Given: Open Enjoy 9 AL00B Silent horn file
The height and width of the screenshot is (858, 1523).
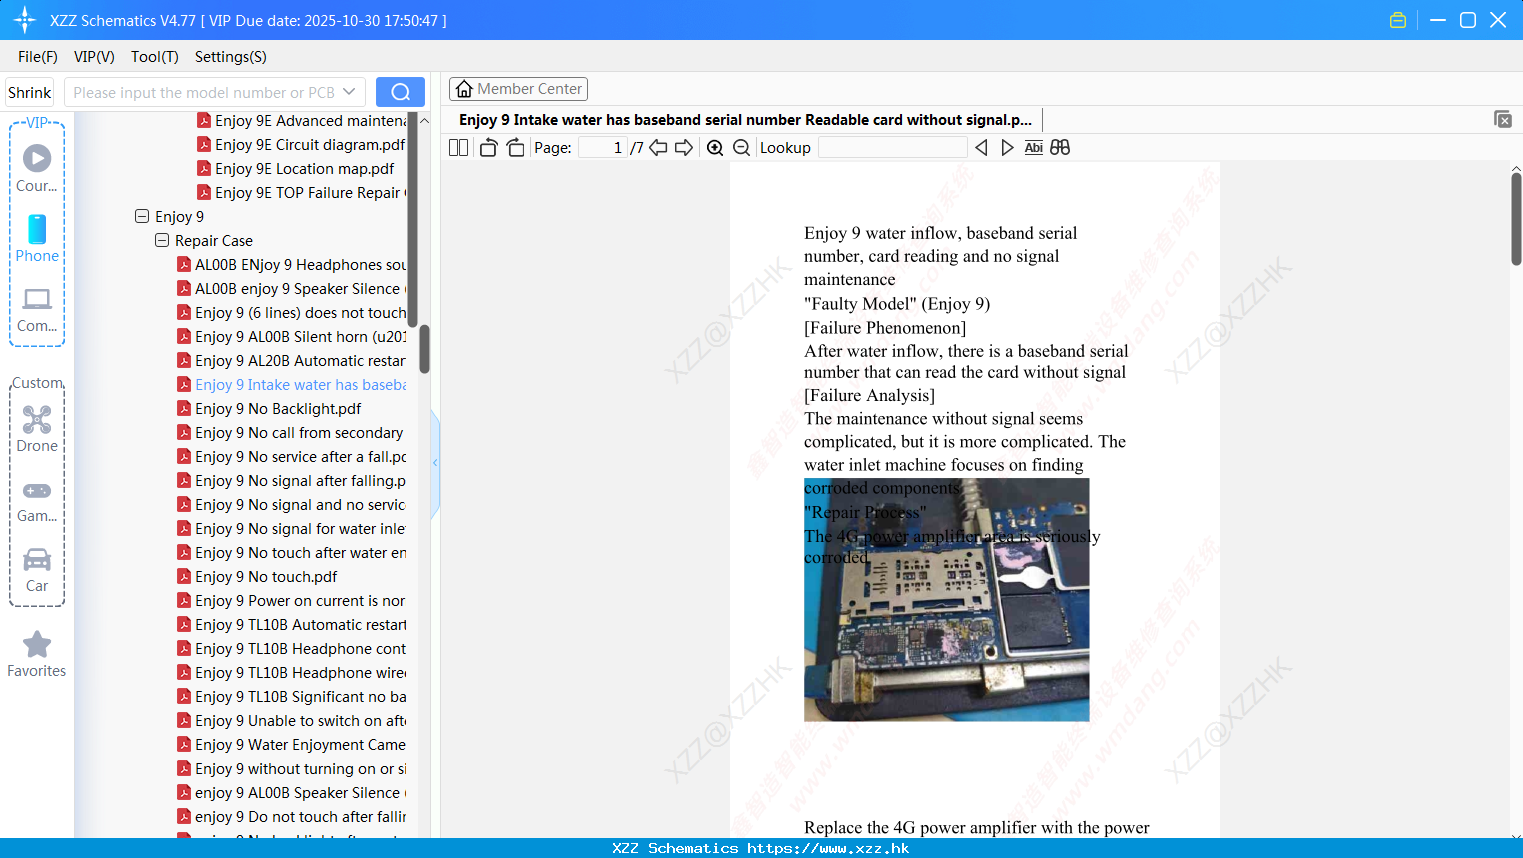Looking at the screenshot, I should (291, 336).
